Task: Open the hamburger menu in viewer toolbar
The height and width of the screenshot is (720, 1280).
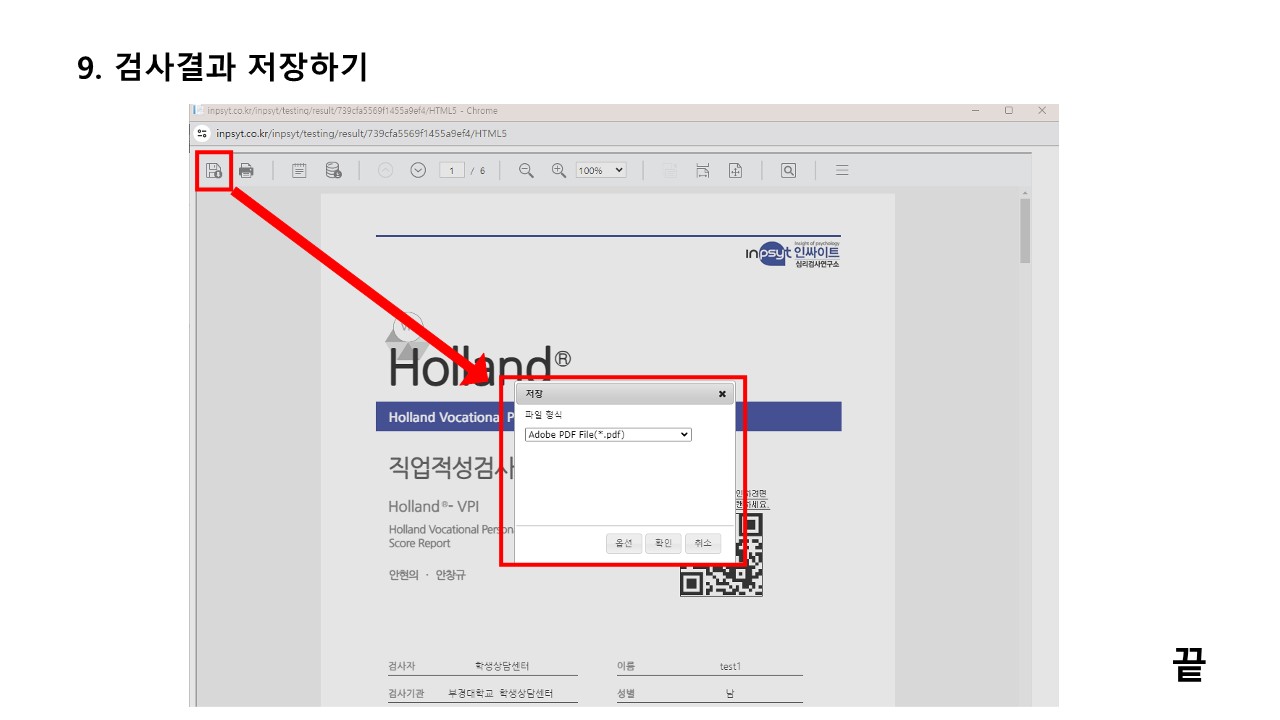Action: pyautogui.click(x=842, y=170)
